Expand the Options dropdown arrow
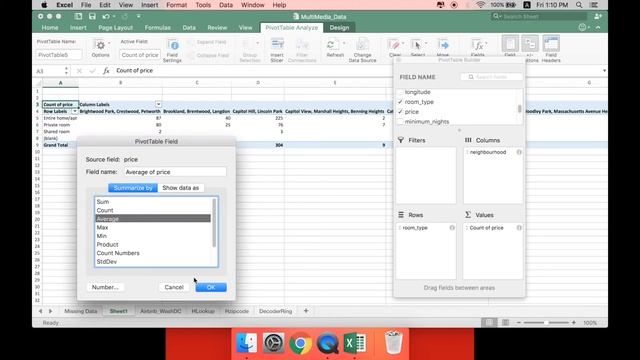This screenshot has height=360, width=640. click(109, 43)
